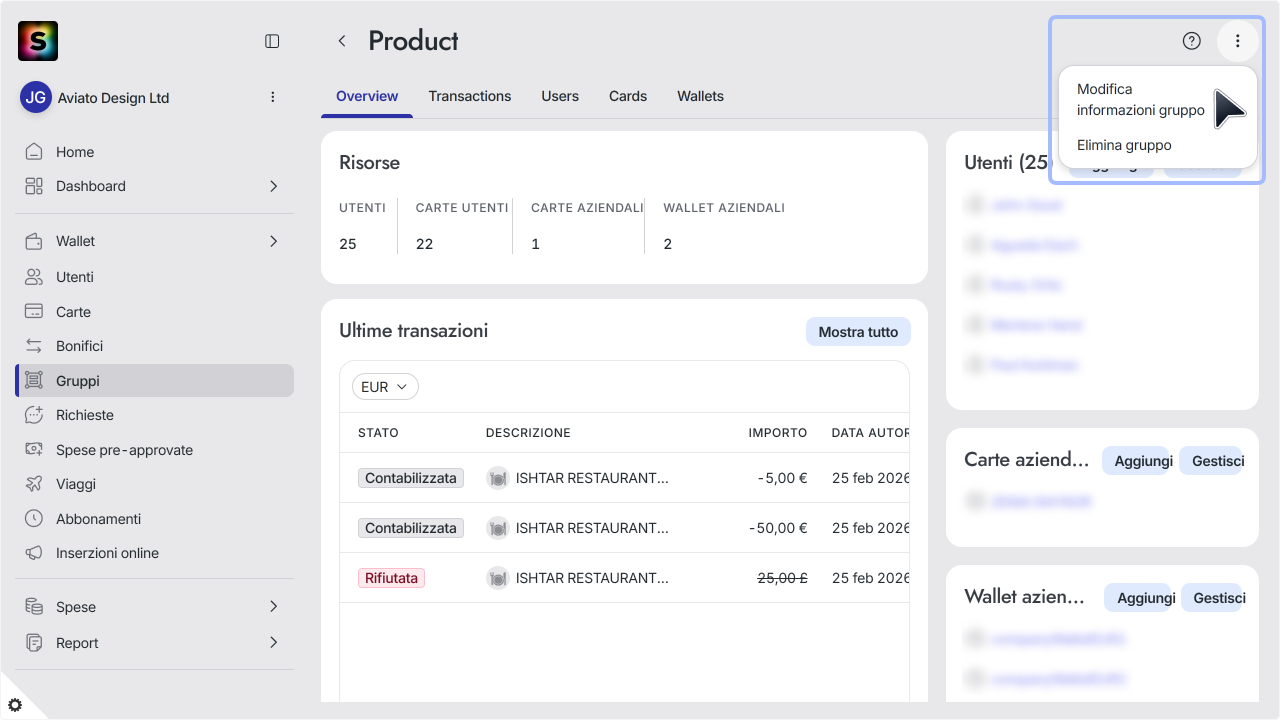Choose Elimina gruppo from the menu
Viewport: 1280px width, 720px height.
point(1124,145)
